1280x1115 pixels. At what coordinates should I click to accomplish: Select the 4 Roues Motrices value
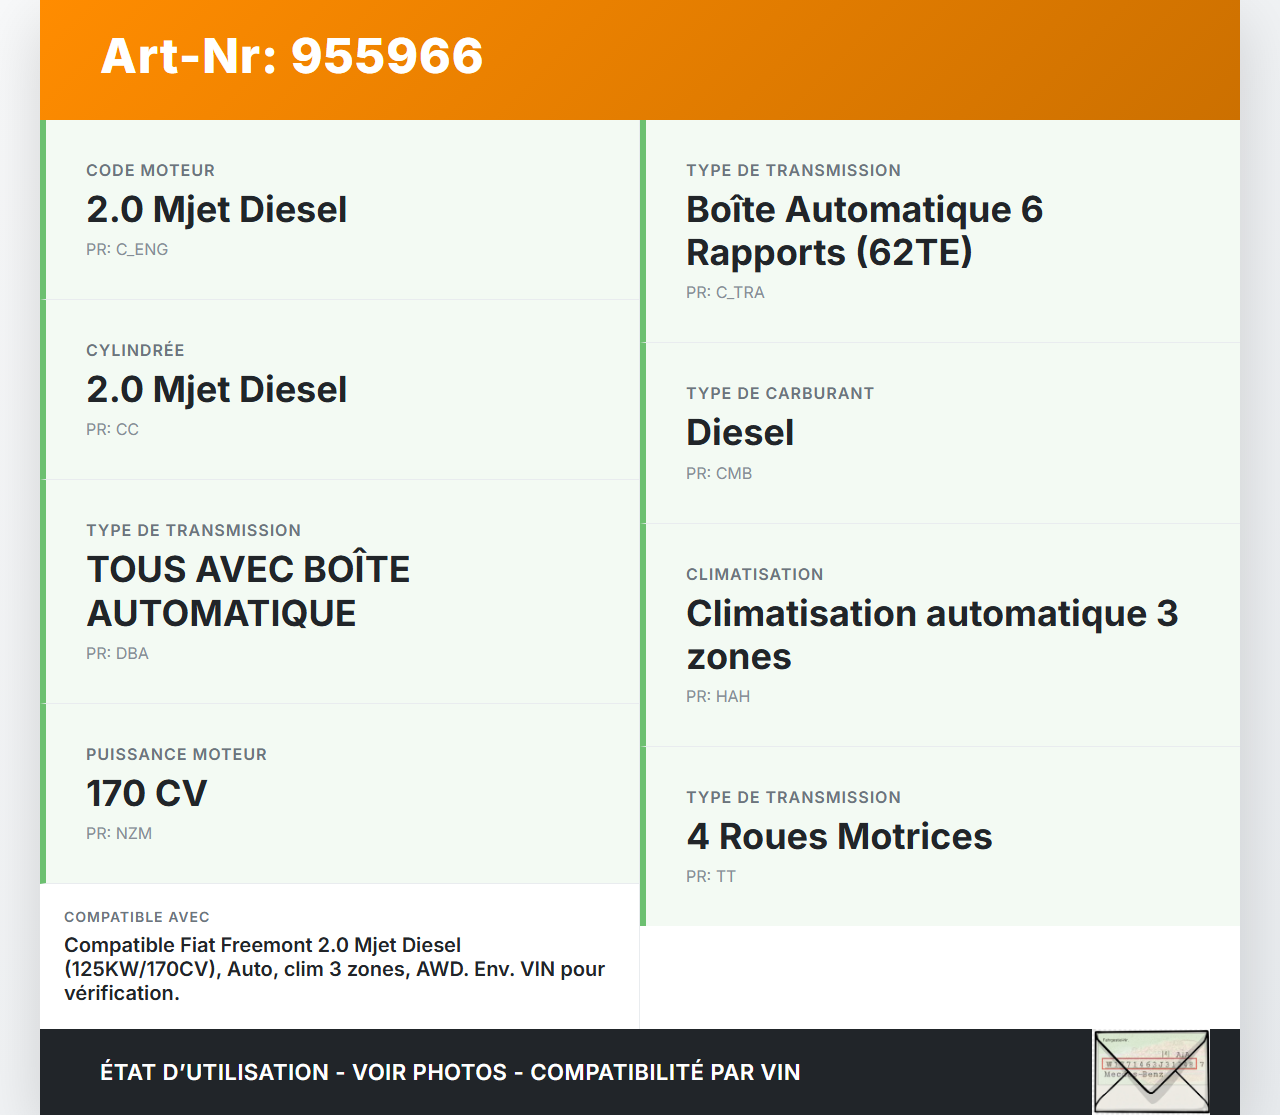point(839,837)
